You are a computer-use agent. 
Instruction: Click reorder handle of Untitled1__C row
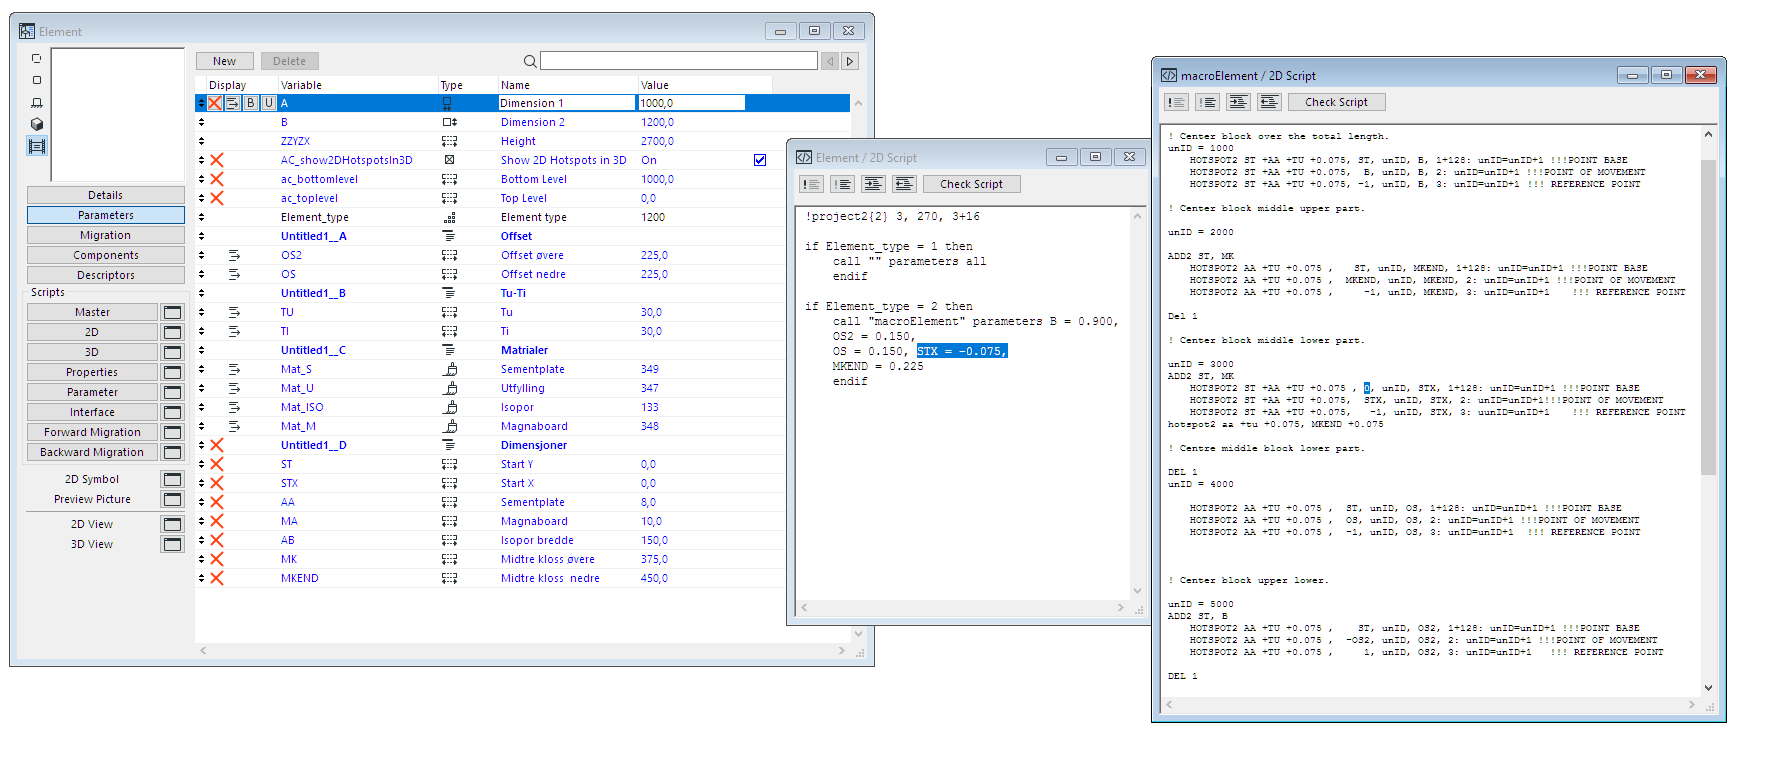click(201, 350)
